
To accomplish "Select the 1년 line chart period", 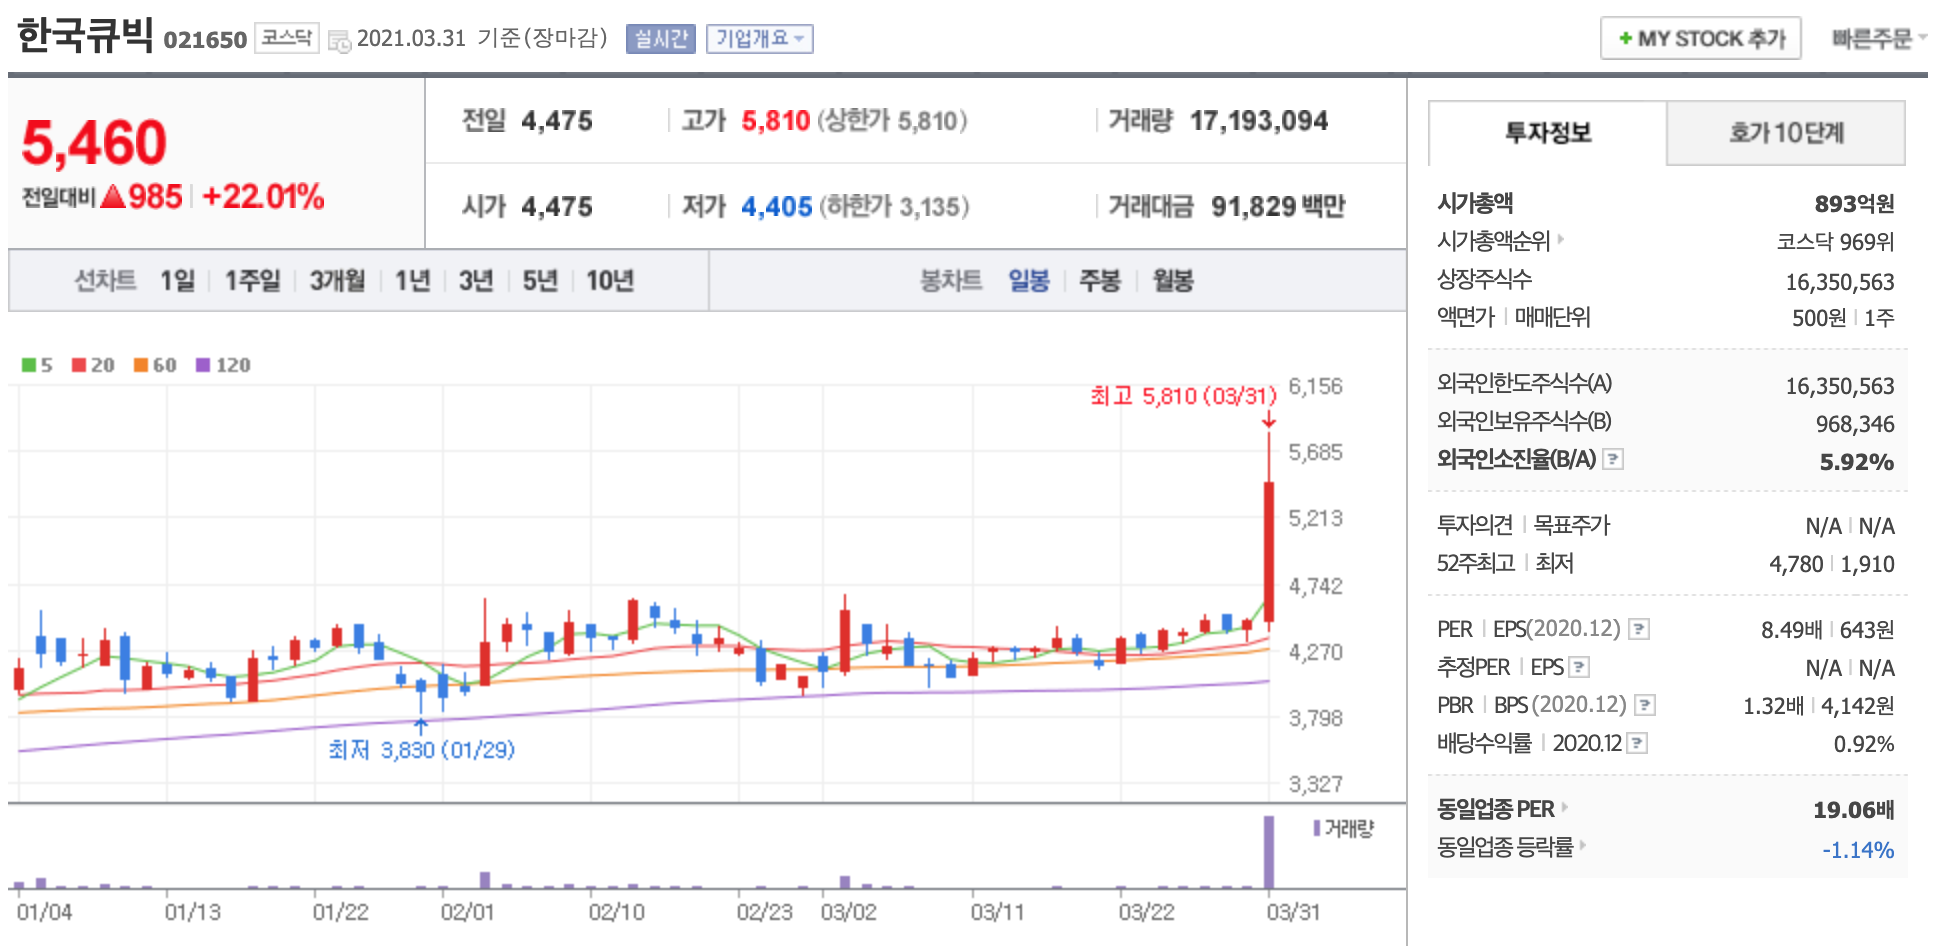I will pos(412,281).
